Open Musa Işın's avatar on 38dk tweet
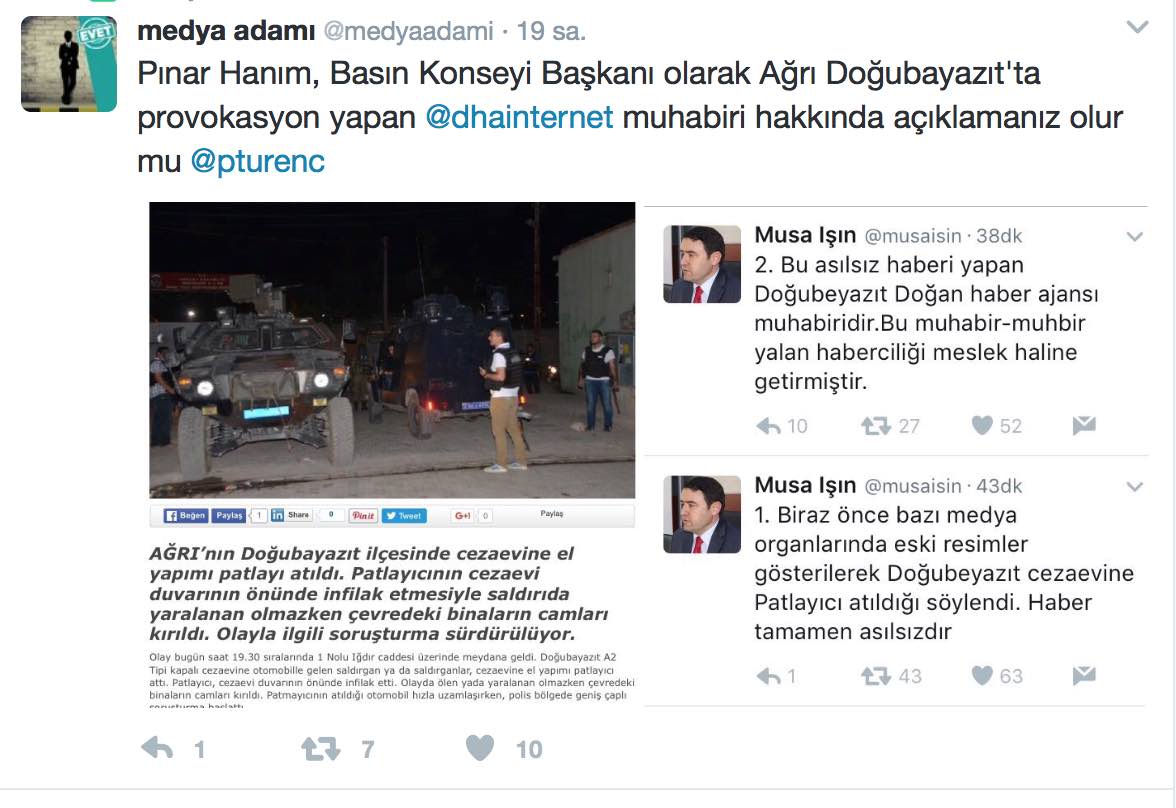The height and width of the screenshot is (808, 1176). coord(702,264)
